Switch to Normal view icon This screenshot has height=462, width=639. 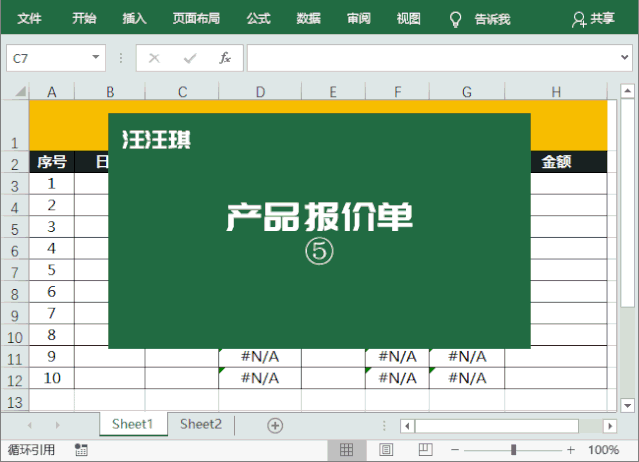pyautogui.click(x=346, y=450)
